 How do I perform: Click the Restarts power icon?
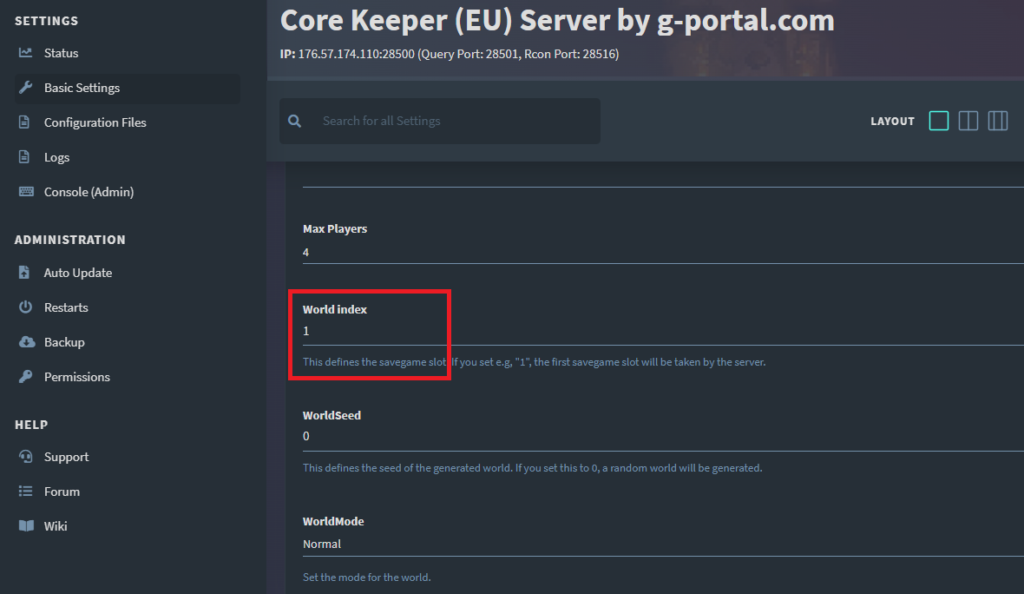25,307
